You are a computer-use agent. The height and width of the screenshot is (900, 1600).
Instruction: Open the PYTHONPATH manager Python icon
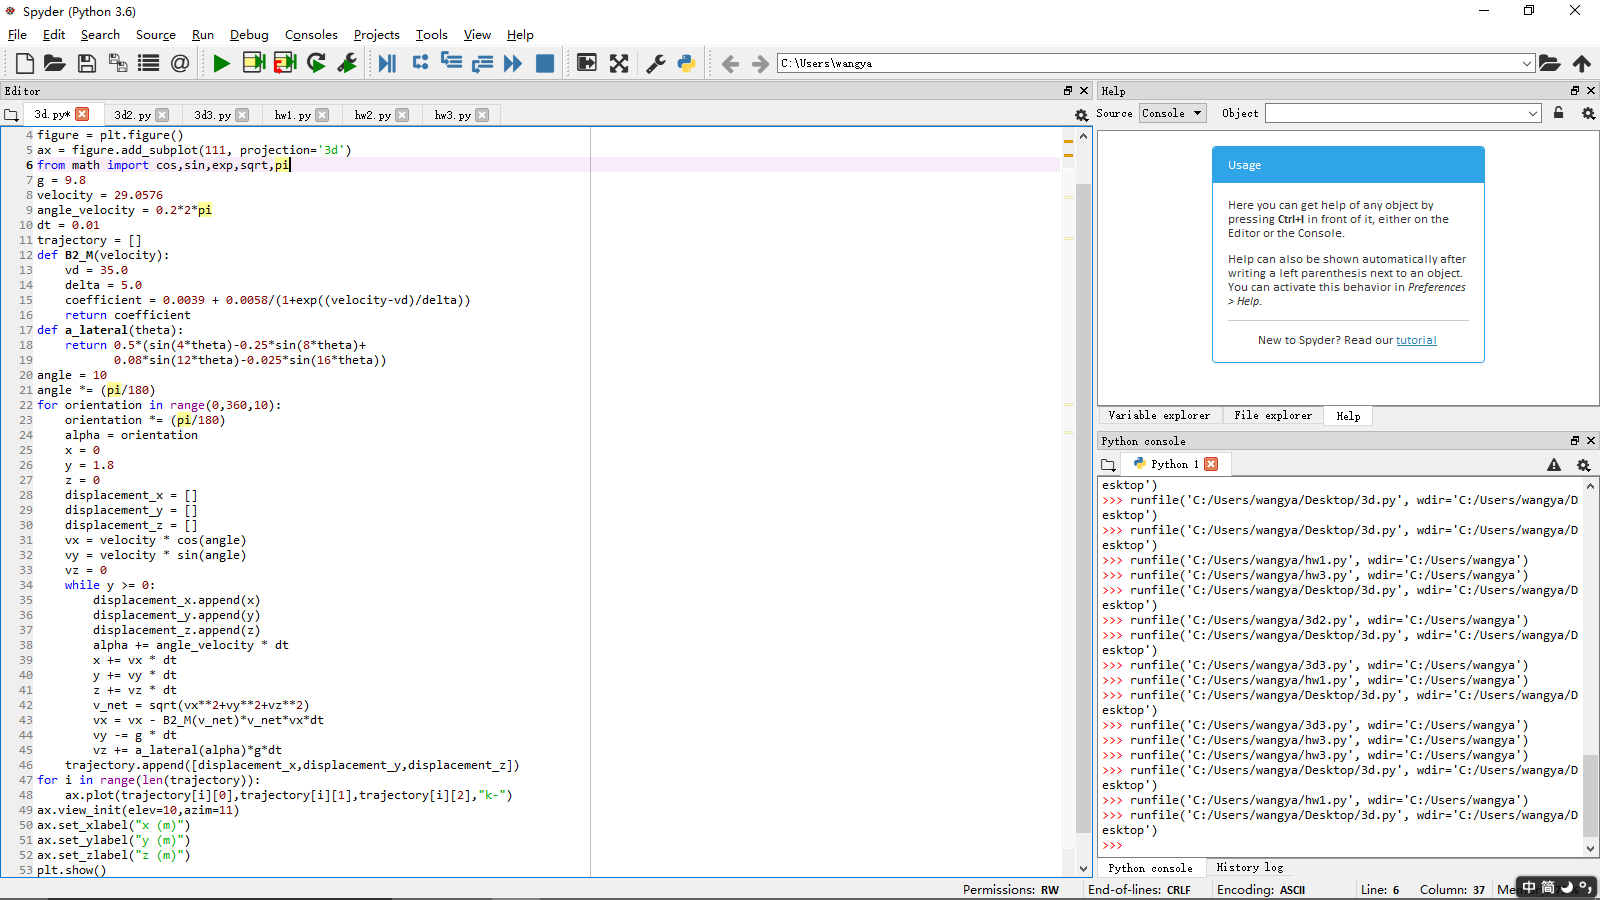pyautogui.click(x=686, y=64)
